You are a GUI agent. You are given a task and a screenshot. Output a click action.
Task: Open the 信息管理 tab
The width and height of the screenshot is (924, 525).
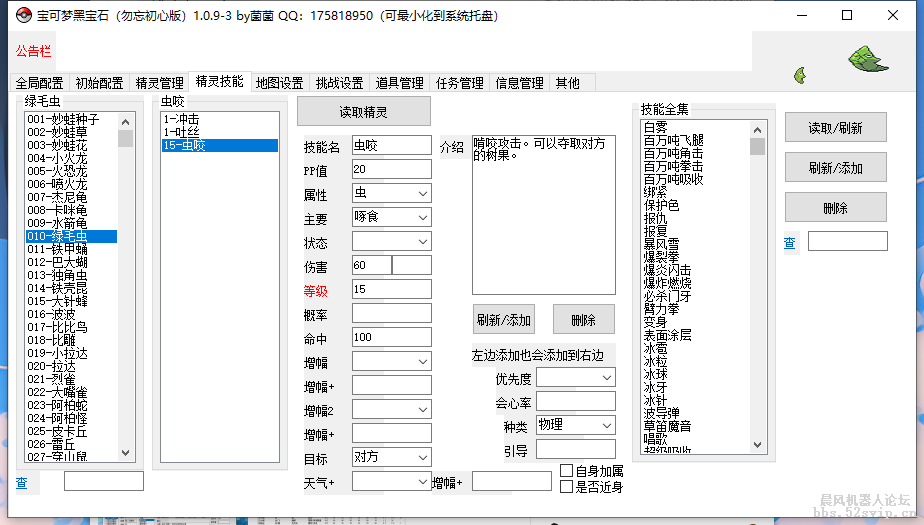pyautogui.click(x=519, y=83)
